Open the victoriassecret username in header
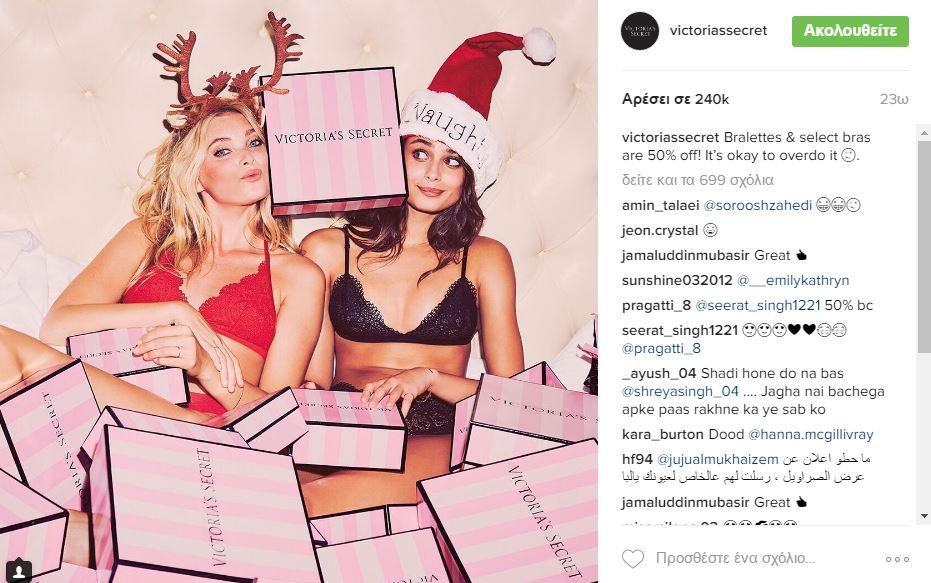The width and height of the screenshot is (931, 583). [x=718, y=30]
